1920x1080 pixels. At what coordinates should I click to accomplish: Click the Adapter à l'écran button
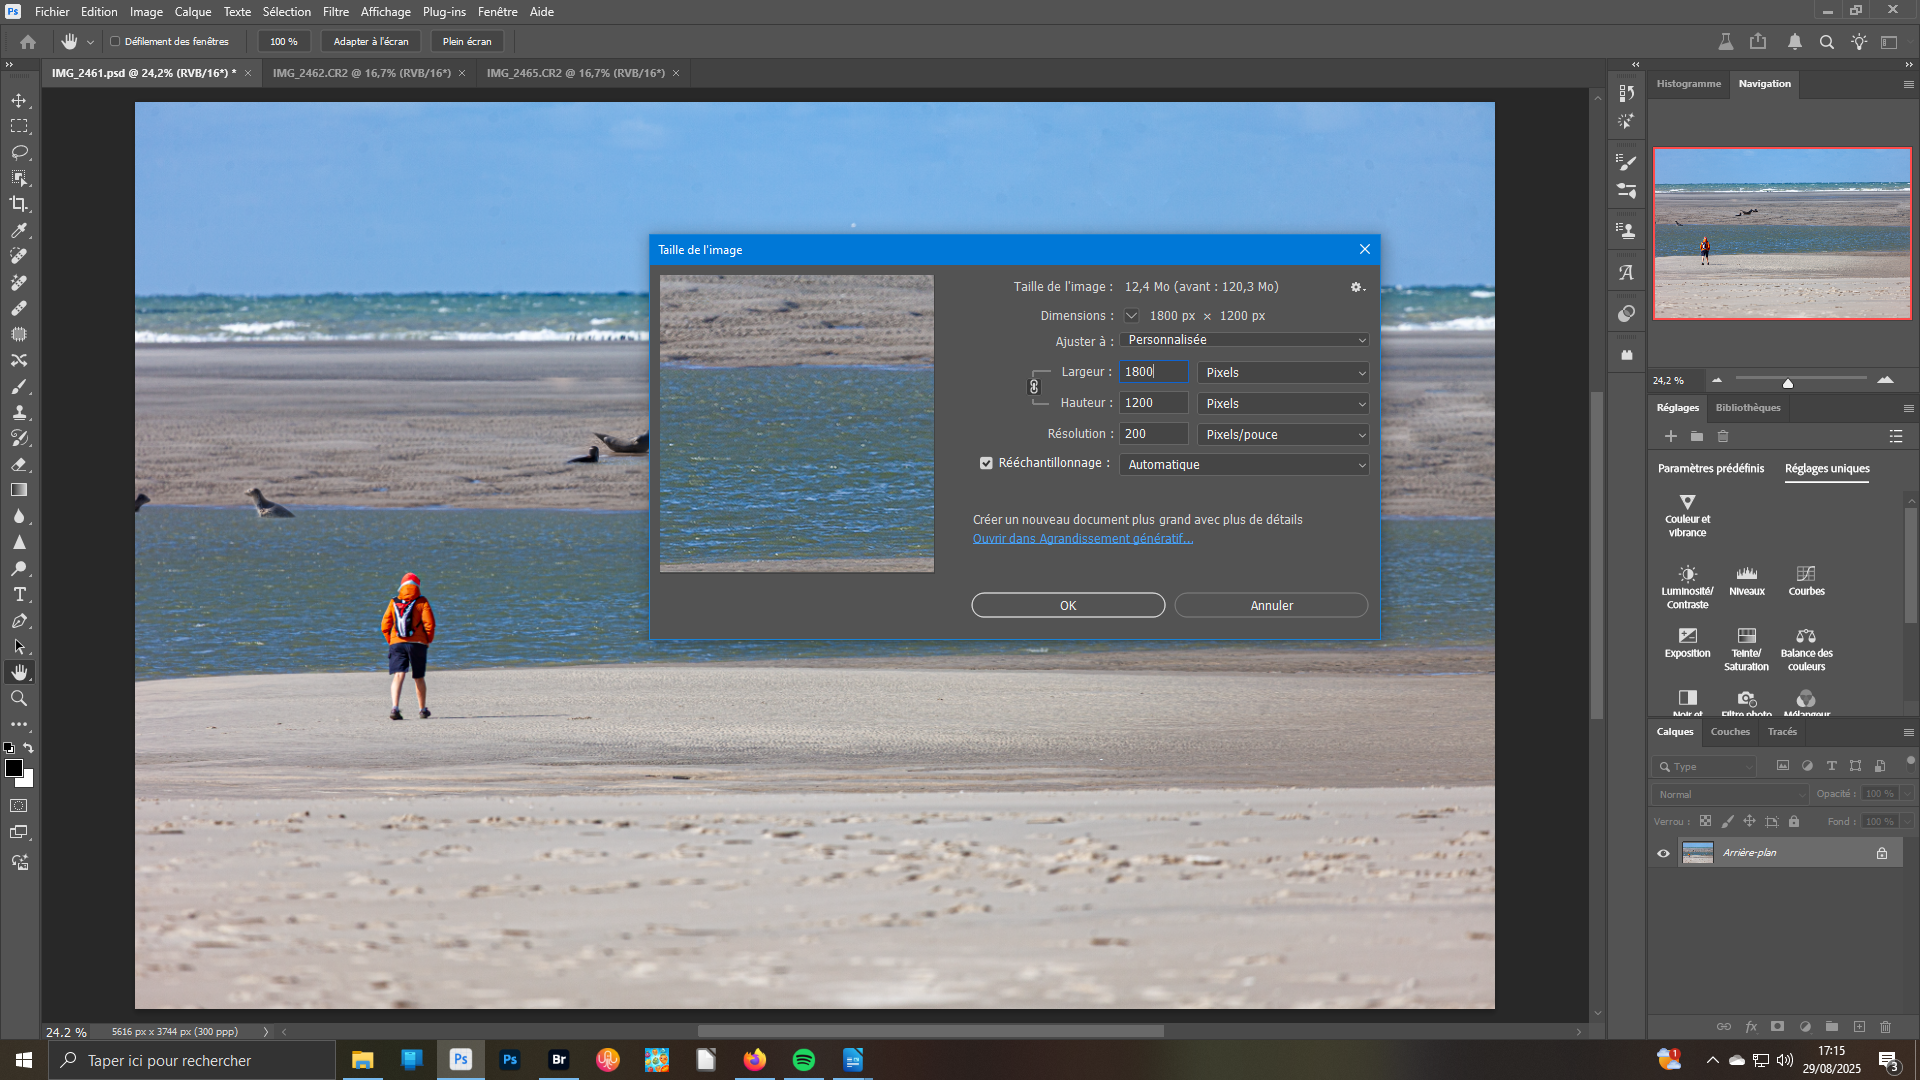pos(371,42)
